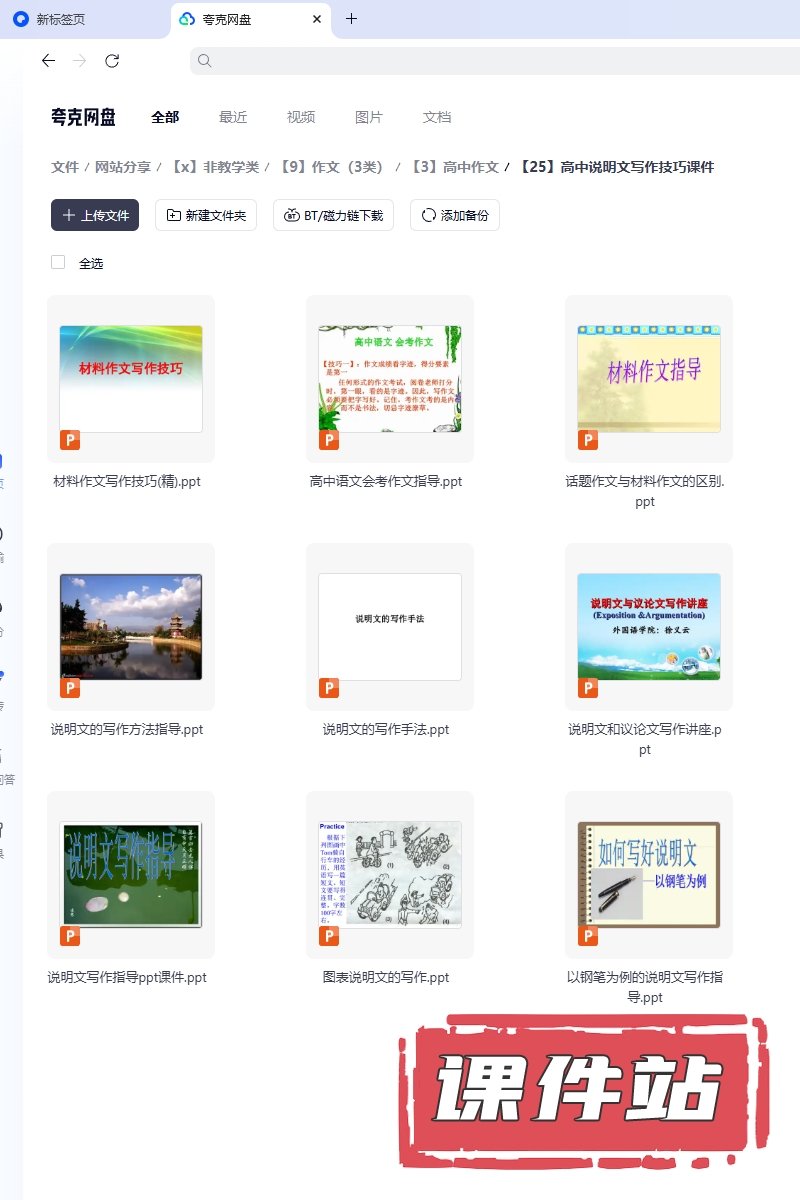Open a new browser tab with plus icon
The image size is (800, 1200).
[x=351, y=19]
